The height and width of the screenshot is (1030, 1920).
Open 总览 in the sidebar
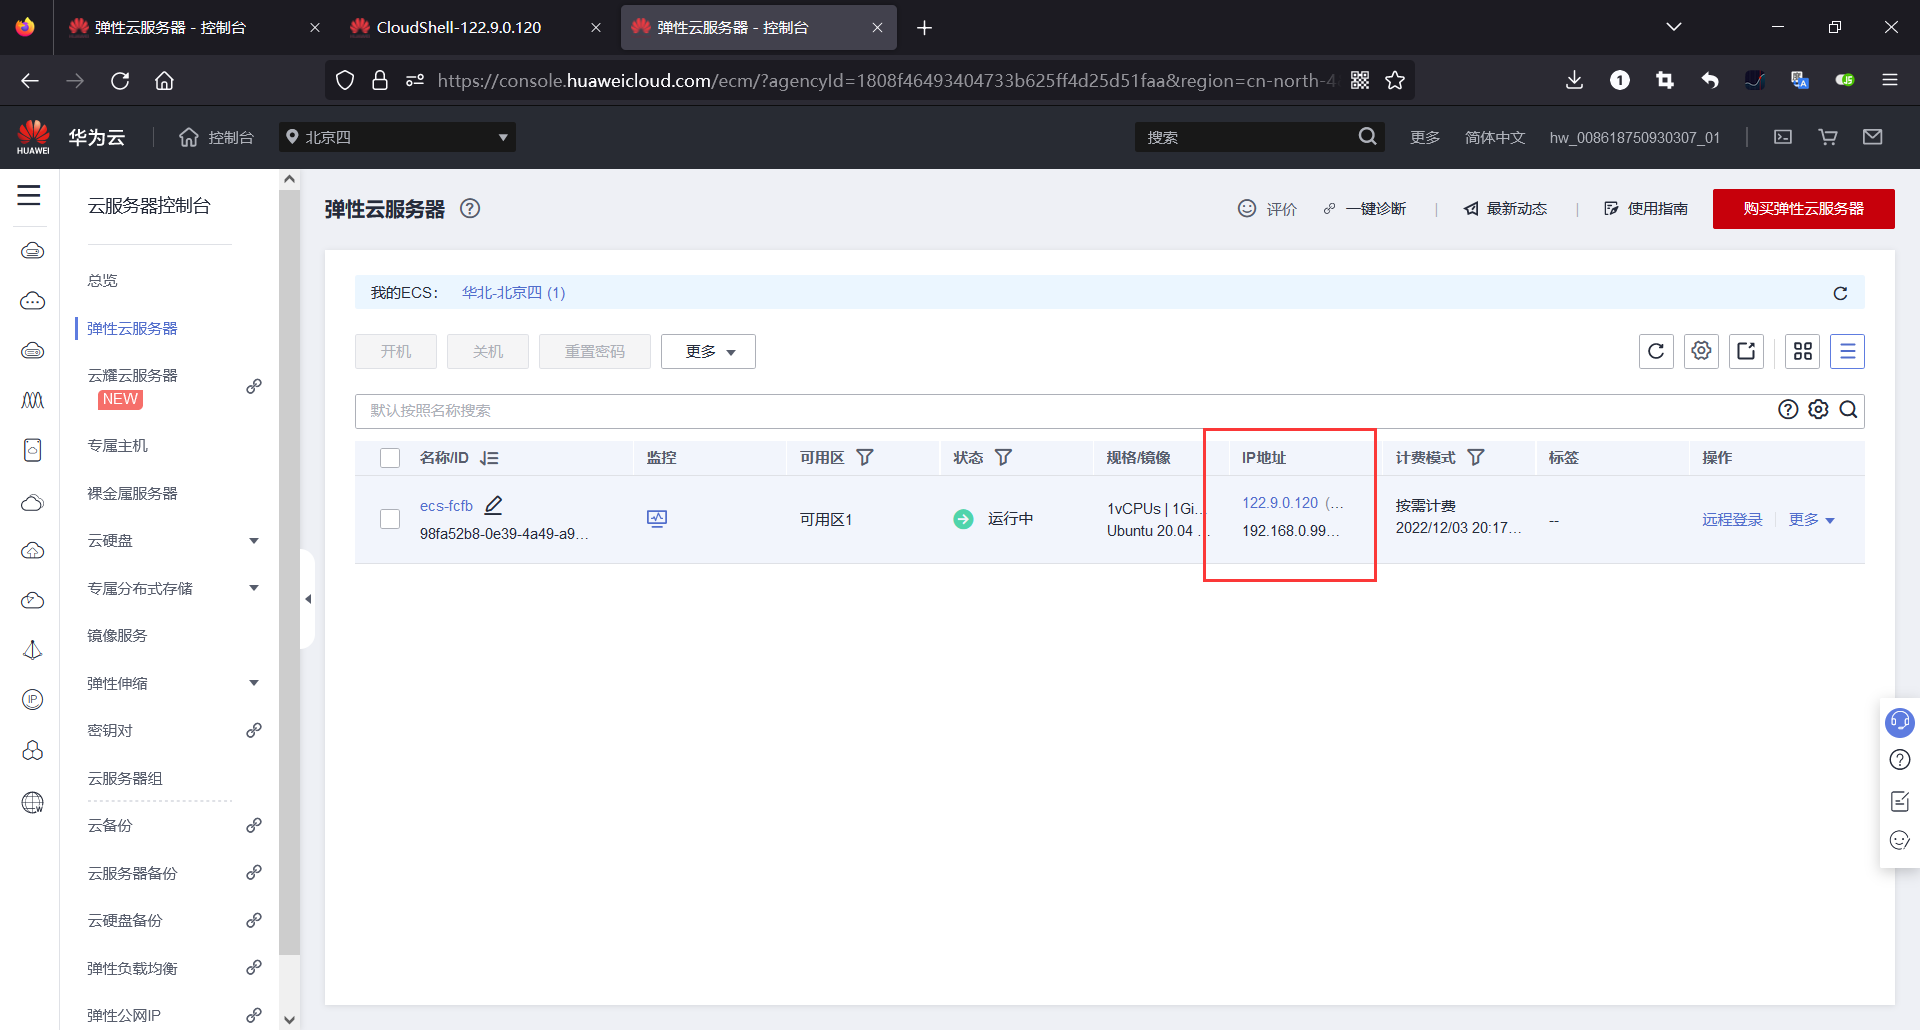click(102, 281)
